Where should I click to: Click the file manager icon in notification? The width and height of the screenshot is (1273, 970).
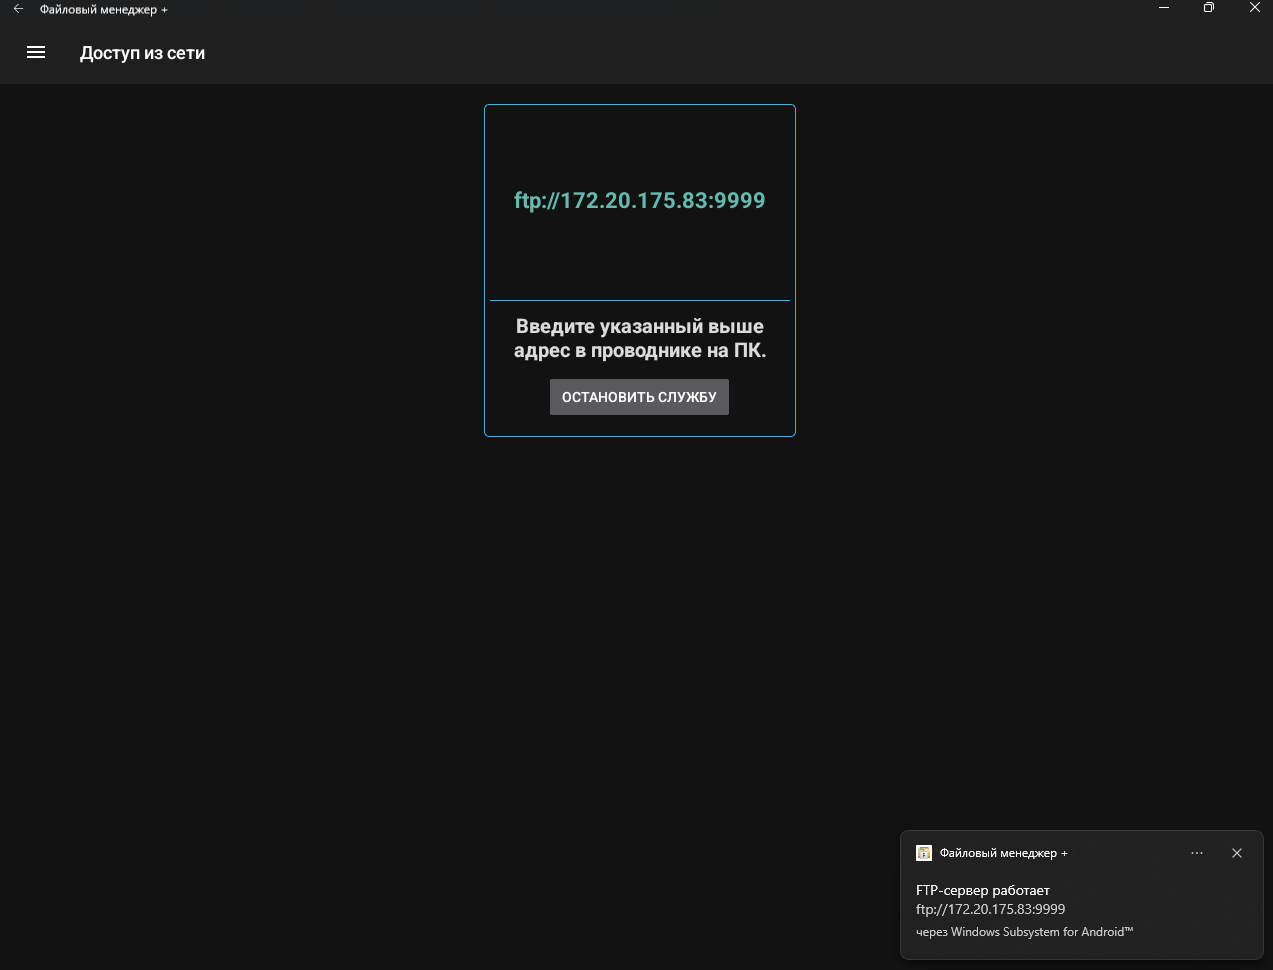[x=924, y=853]
